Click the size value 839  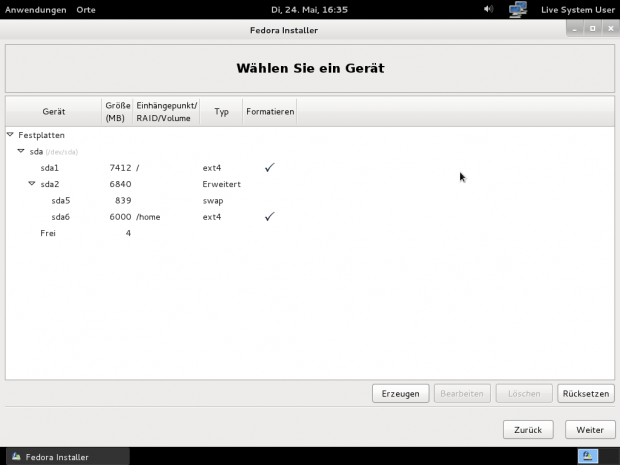pos(123,200)
